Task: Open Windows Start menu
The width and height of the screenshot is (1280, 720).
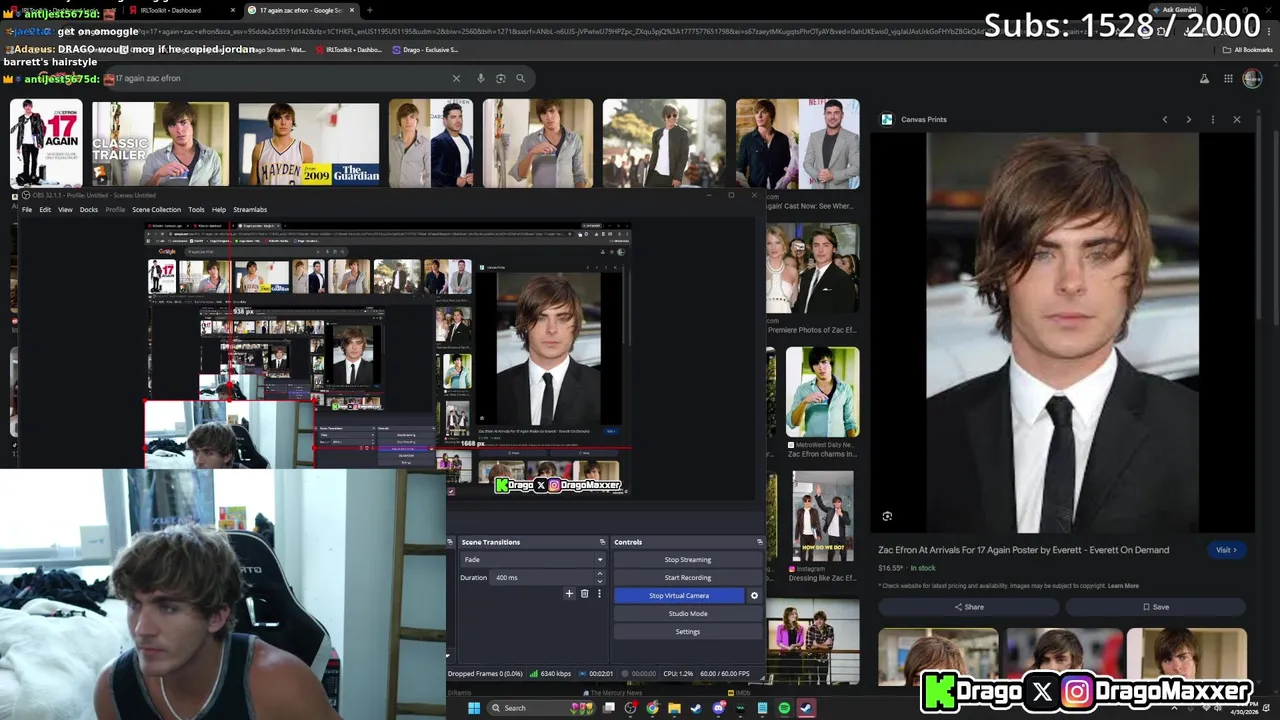Action: pos(474,708)
